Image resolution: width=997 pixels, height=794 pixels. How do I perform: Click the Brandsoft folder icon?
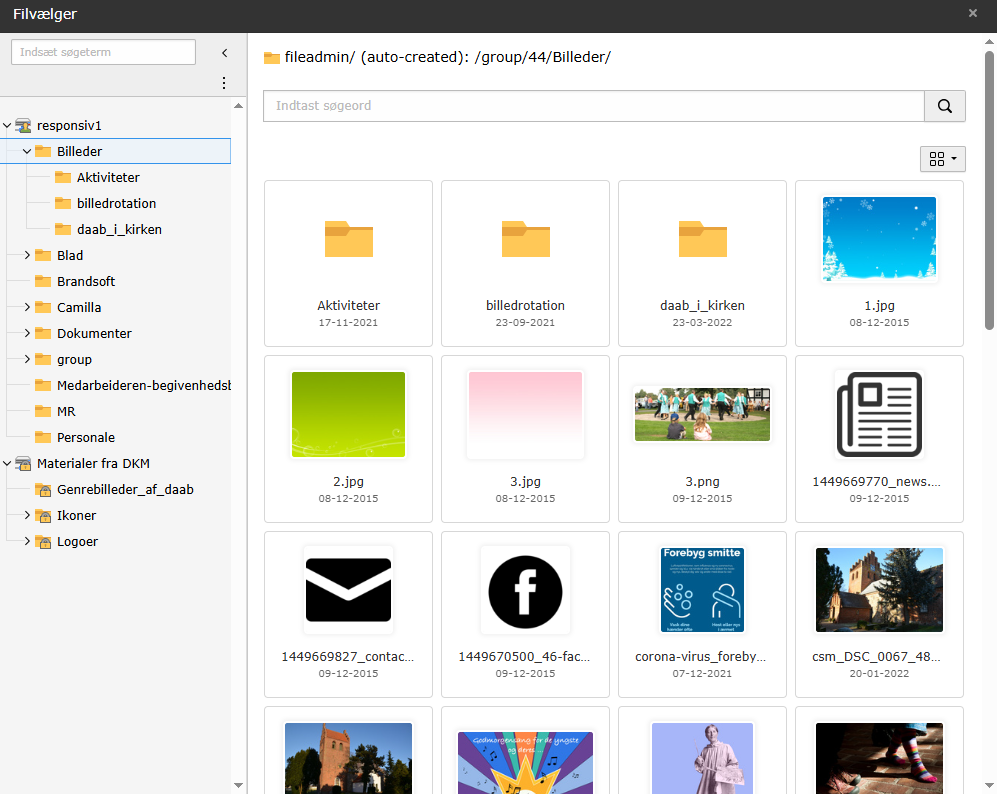click(x=43, y=282)
